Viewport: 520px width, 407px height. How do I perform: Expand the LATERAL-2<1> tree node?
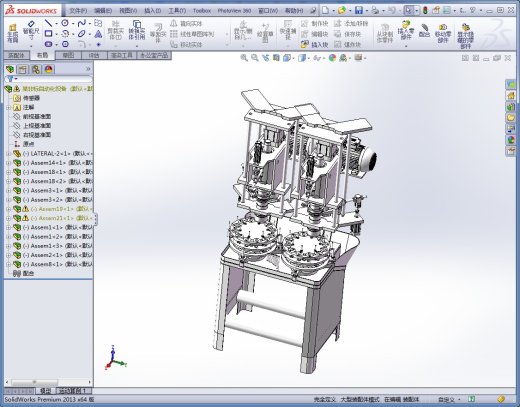(8, 154)
